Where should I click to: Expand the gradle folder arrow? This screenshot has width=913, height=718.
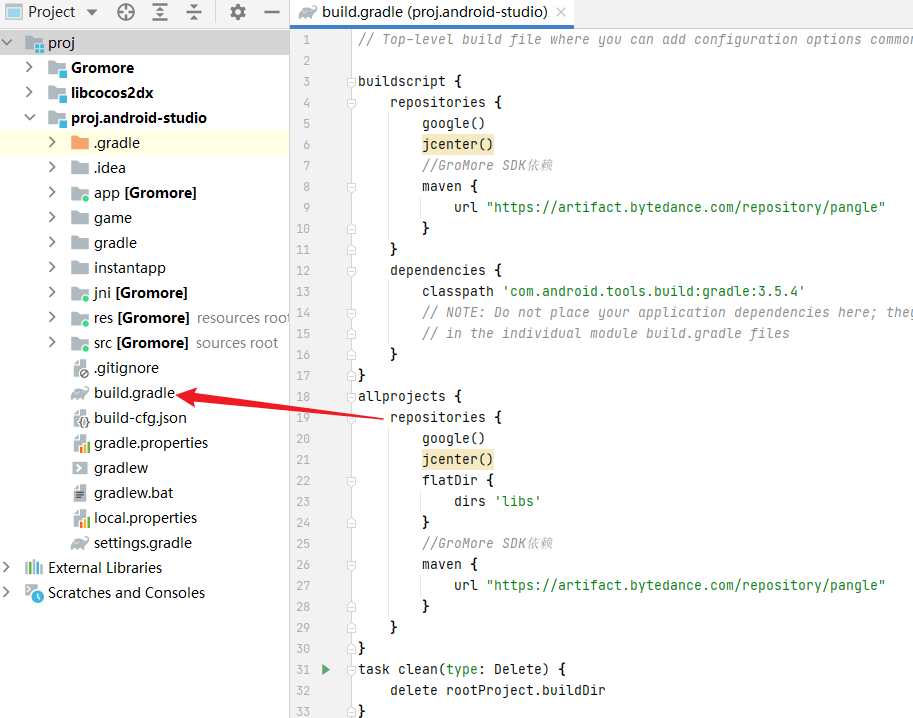coord(52,243)
